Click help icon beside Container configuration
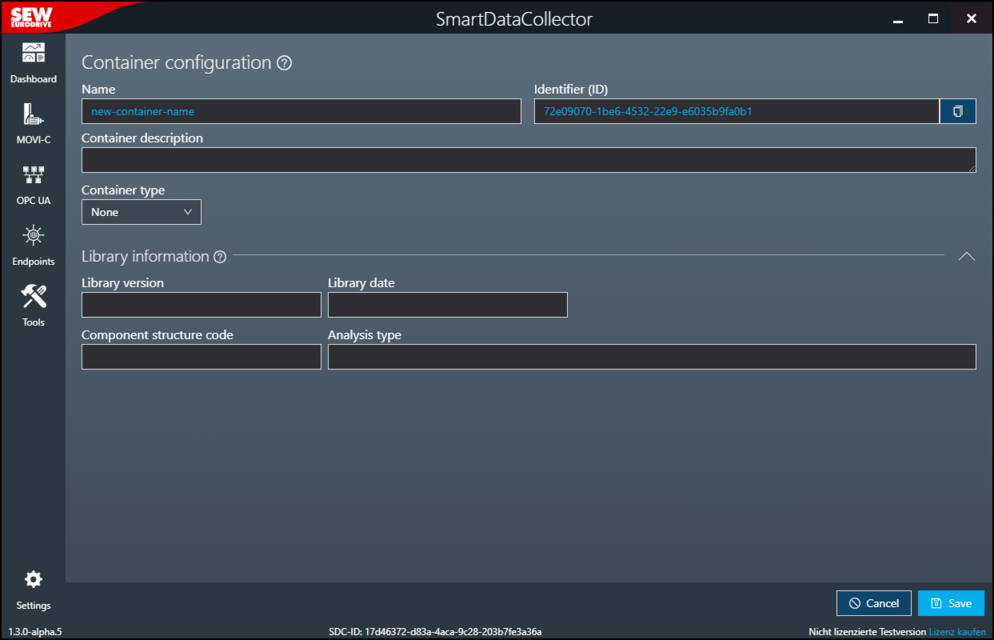 (284, 63)
